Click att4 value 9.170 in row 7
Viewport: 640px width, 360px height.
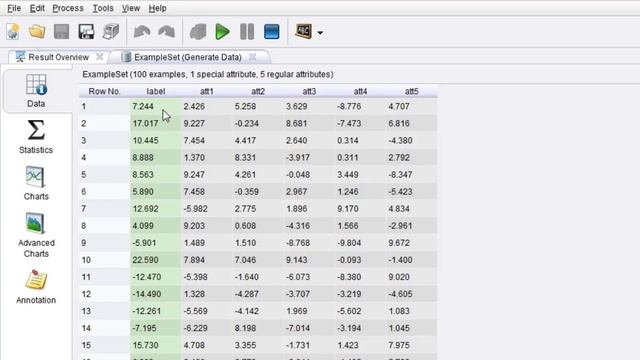point(348,209)
